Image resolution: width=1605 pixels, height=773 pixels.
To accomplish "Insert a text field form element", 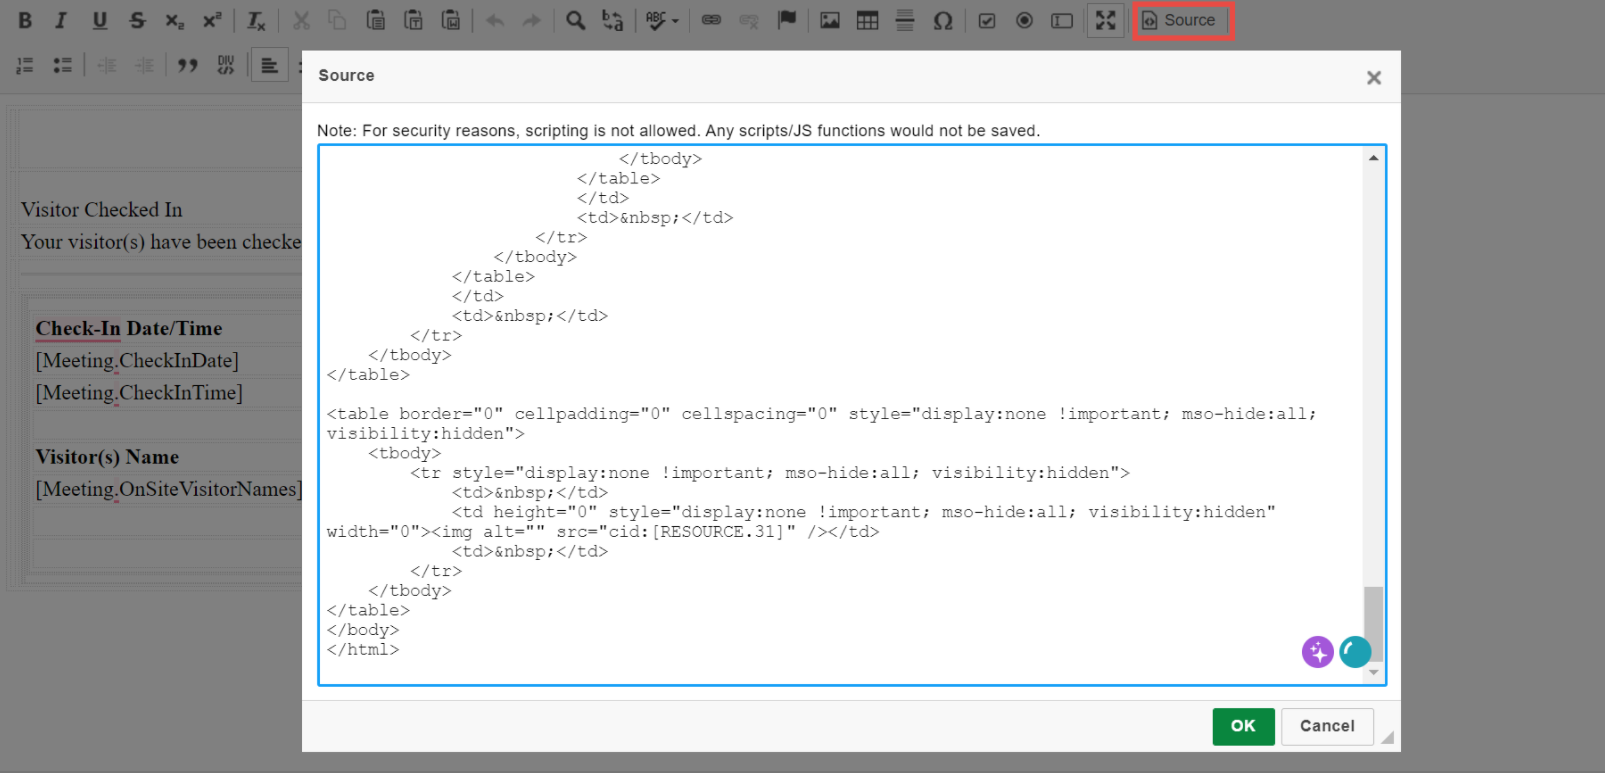I will pyautogui.click(x=1062, y=20).
